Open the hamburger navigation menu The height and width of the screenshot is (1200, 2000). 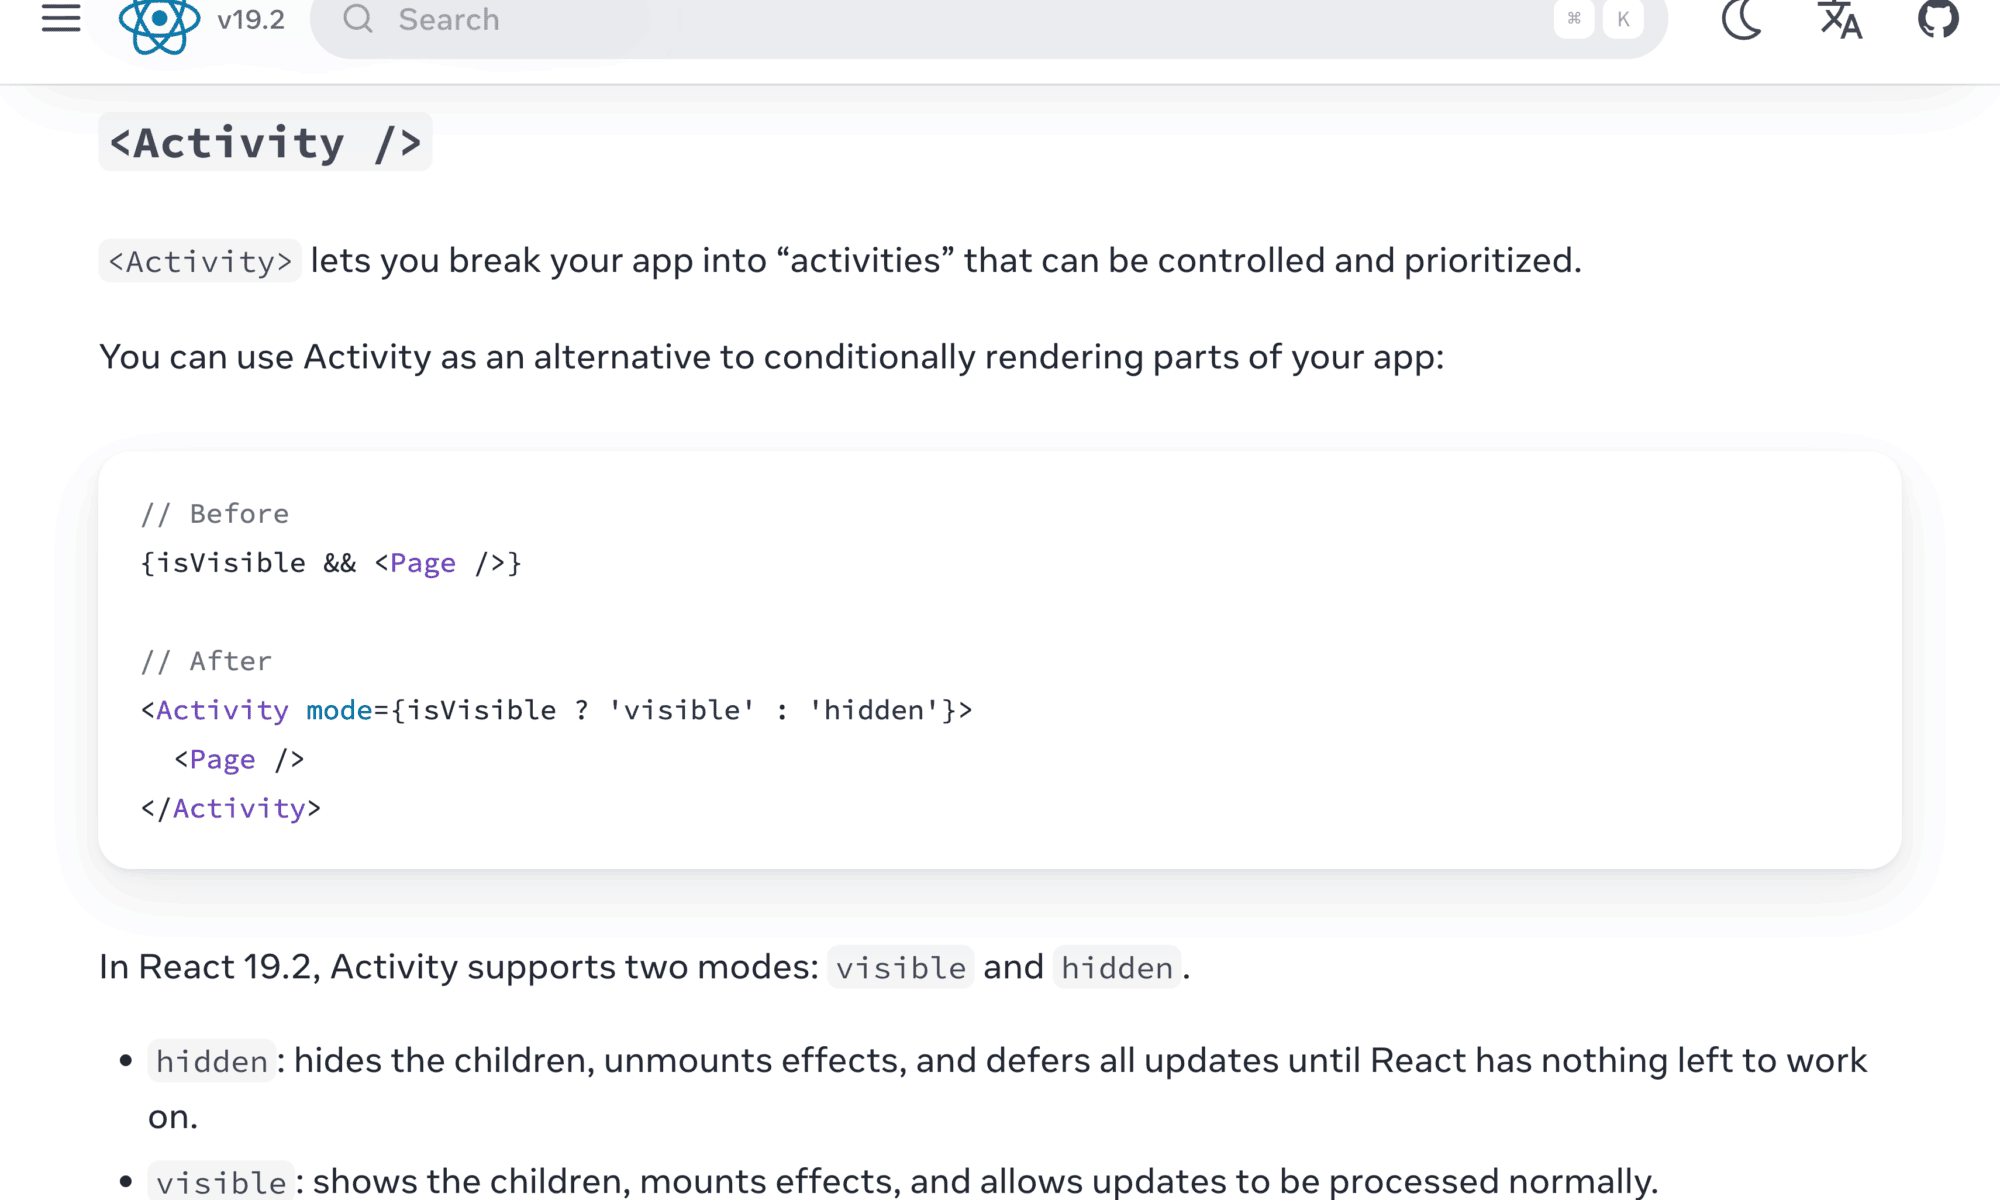pos(61,18)
